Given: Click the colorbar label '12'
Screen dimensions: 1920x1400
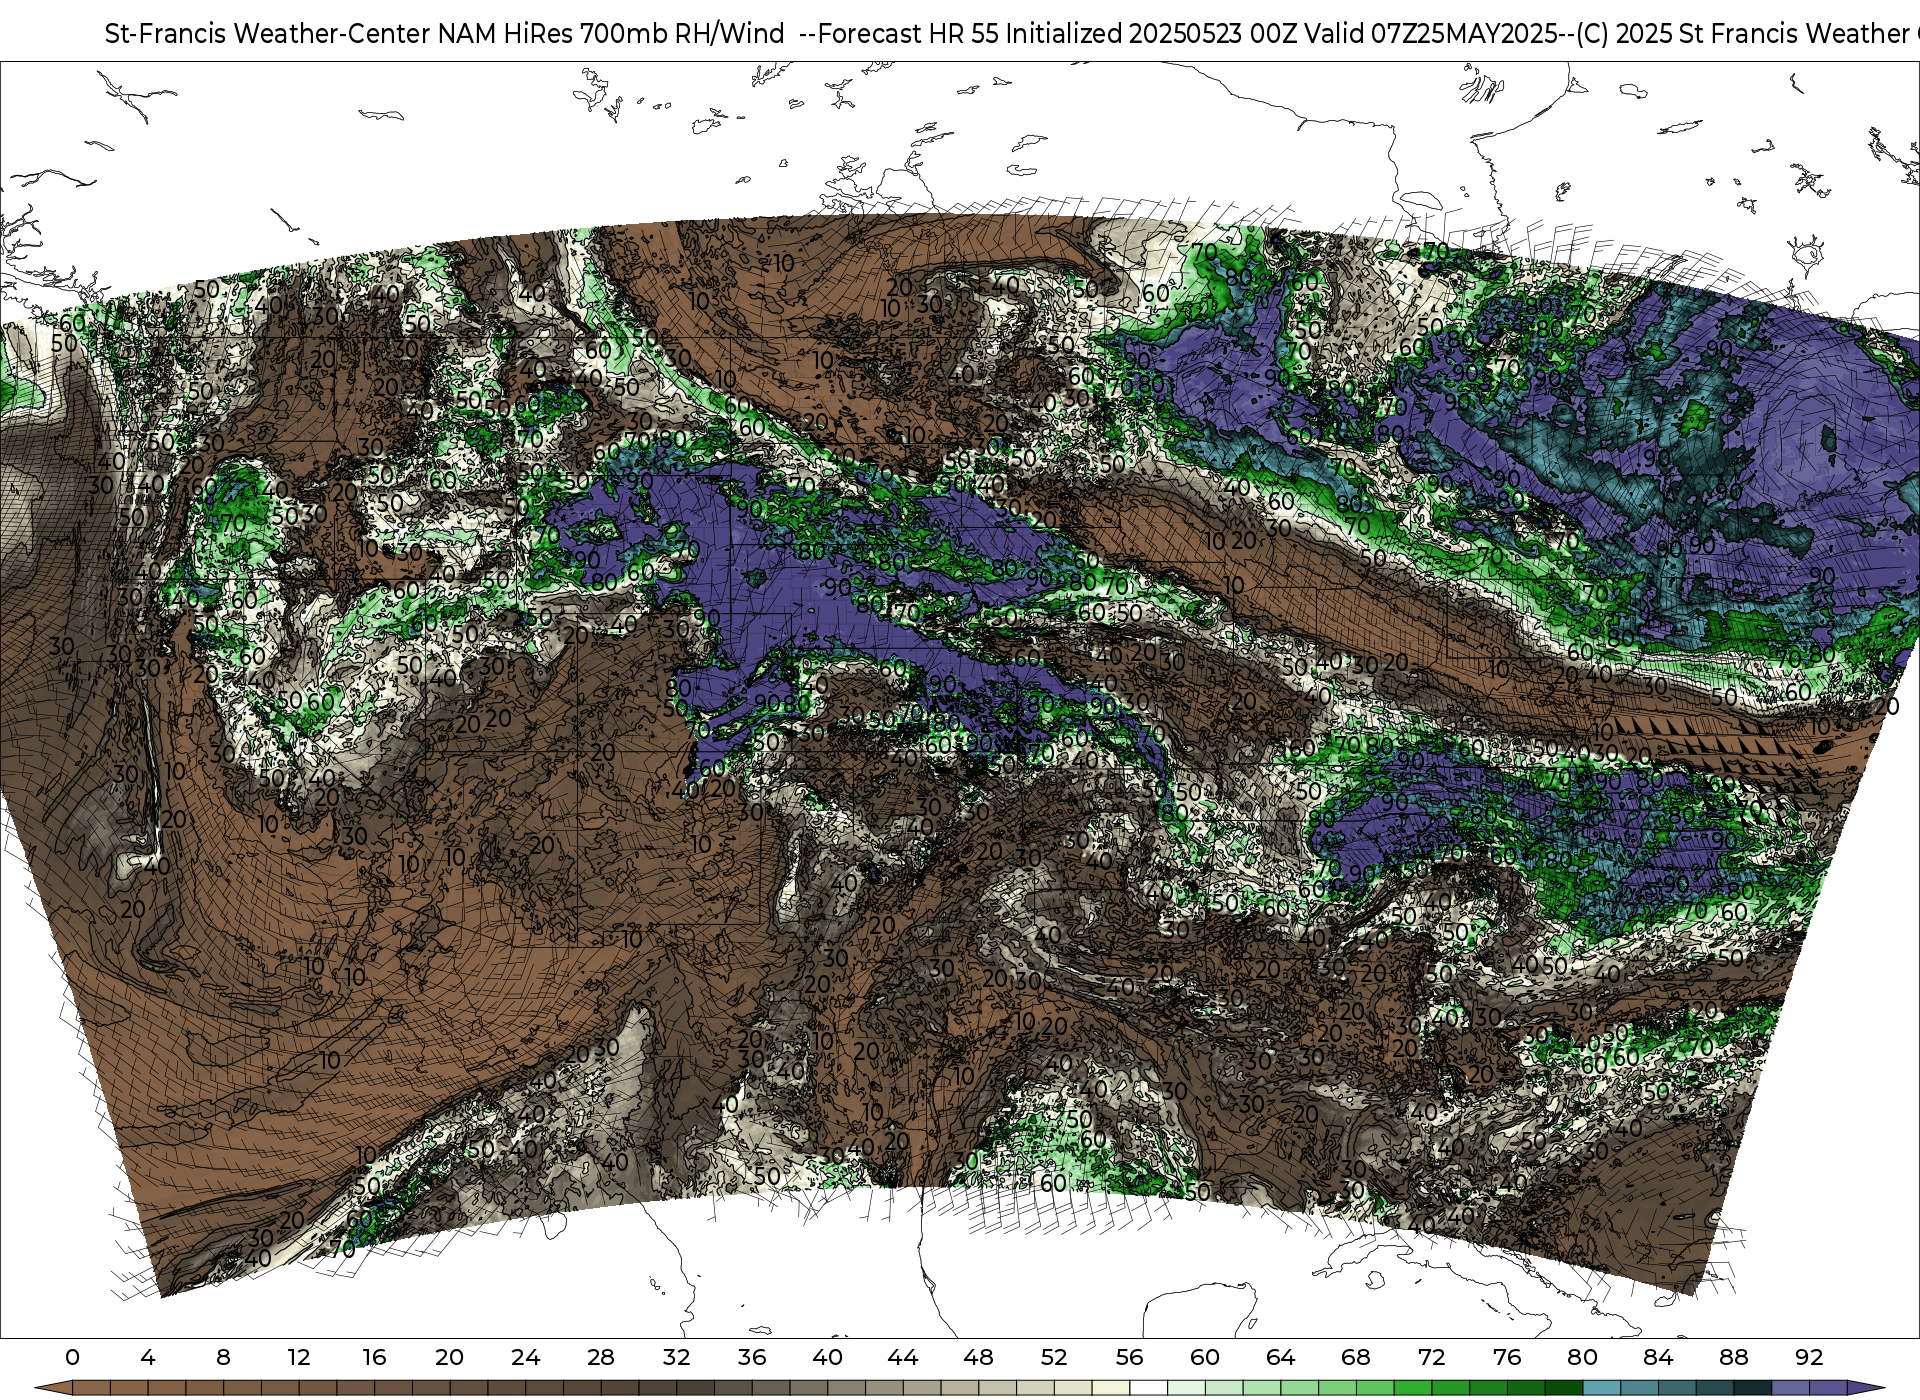Looking at the screenshot, I should (x=299, y=1357).
